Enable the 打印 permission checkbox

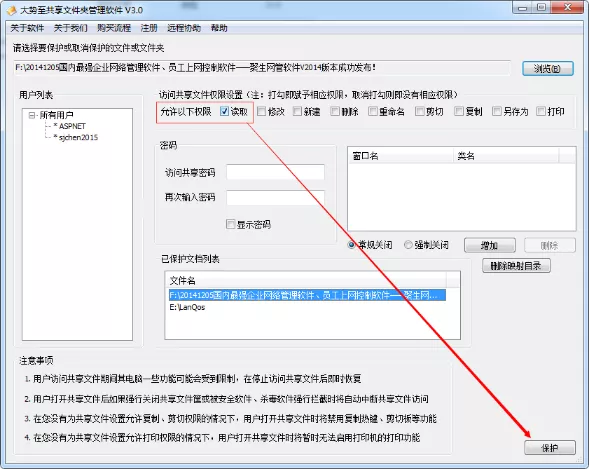[x=541, y=111]
